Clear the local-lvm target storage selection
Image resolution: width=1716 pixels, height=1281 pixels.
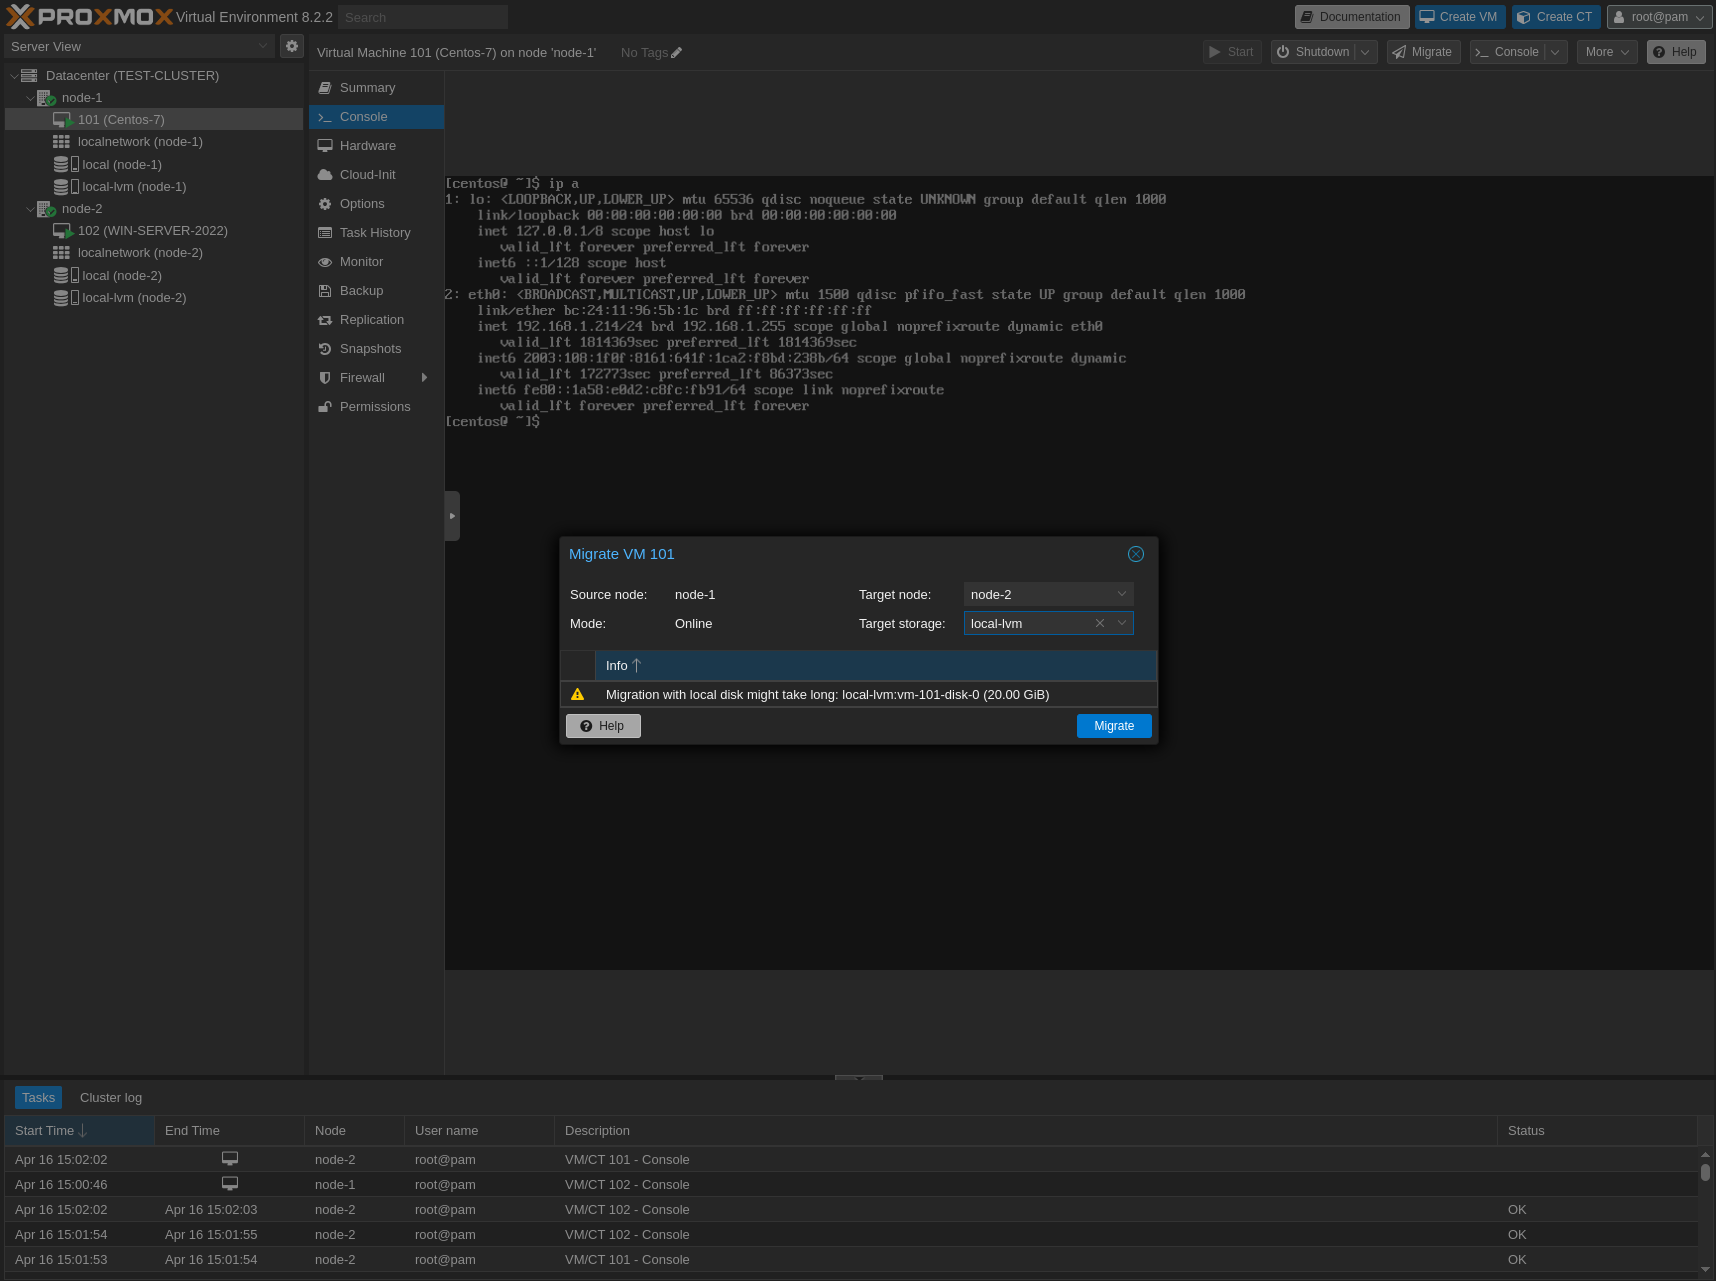1099,622
